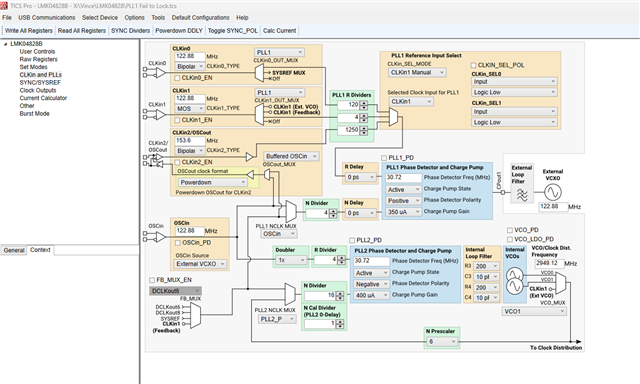
Task: Open the VCO_MUX VCO1 dropdown
Action: [x=534, y=311]
